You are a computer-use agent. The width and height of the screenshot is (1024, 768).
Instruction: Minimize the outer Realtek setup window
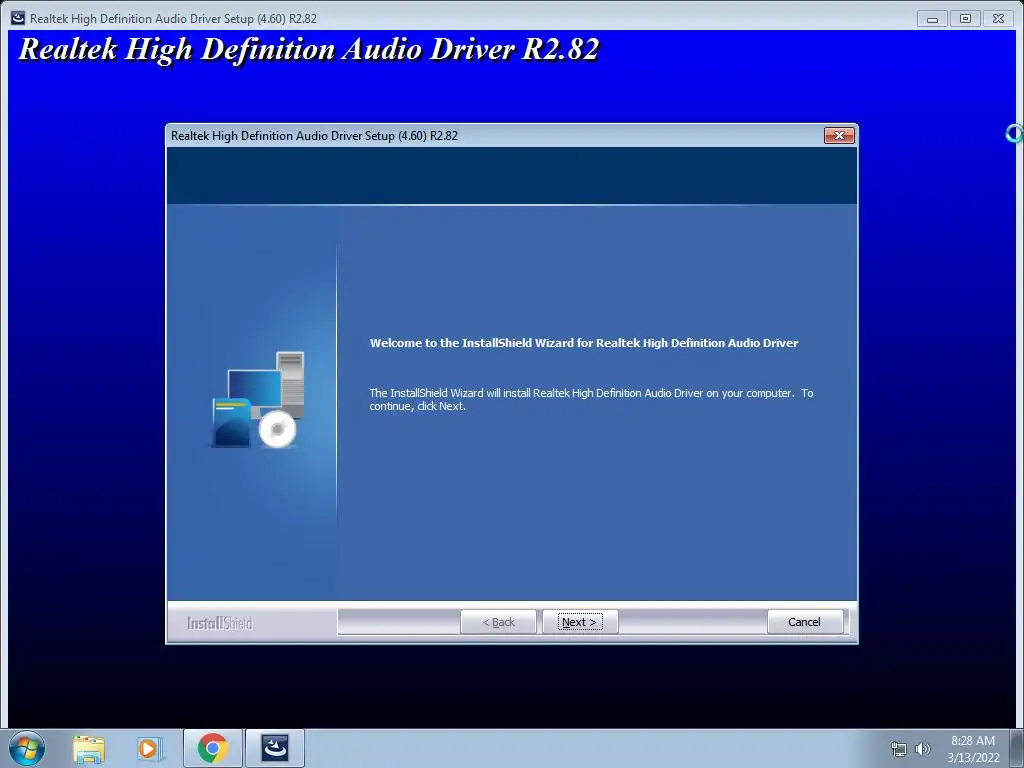point(932,19)
